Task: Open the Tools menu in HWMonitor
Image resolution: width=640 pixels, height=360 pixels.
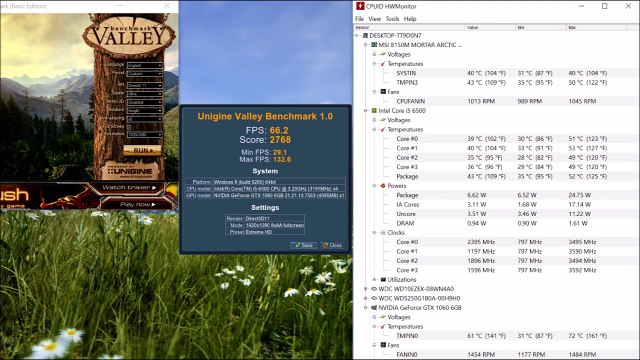Action: coord(392,19)
